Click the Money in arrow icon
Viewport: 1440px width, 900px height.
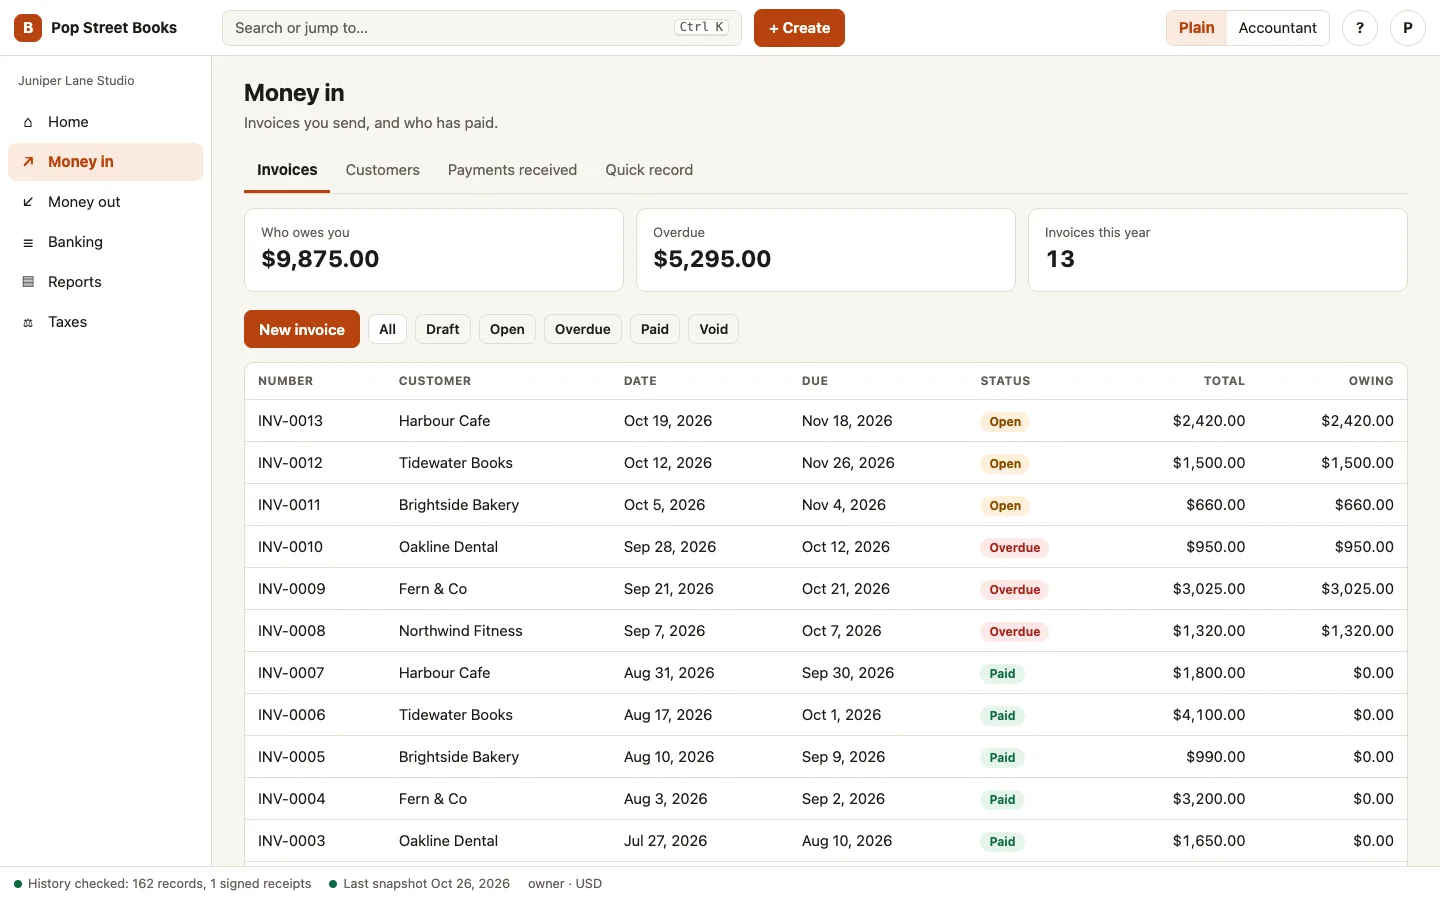coord(28,162)
